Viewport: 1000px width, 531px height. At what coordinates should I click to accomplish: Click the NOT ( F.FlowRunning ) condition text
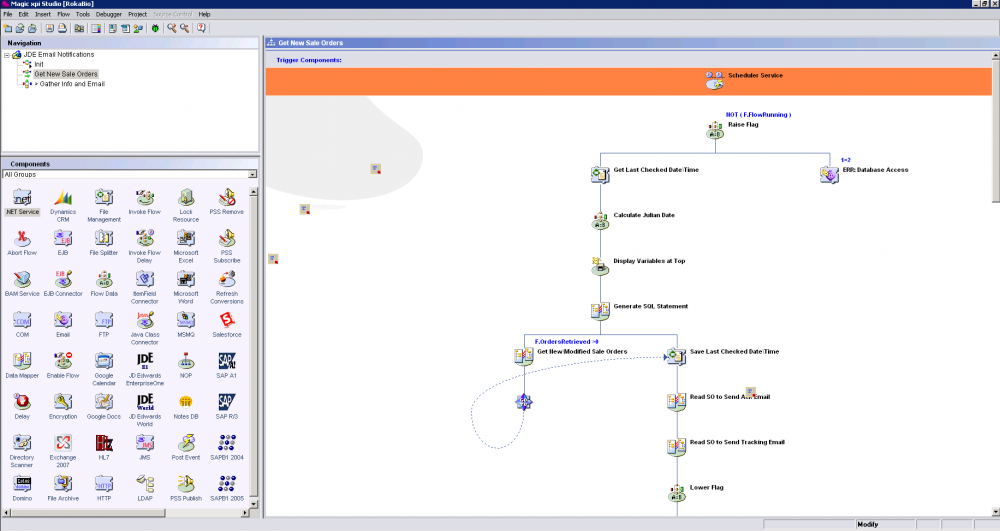tap(758, 115)
